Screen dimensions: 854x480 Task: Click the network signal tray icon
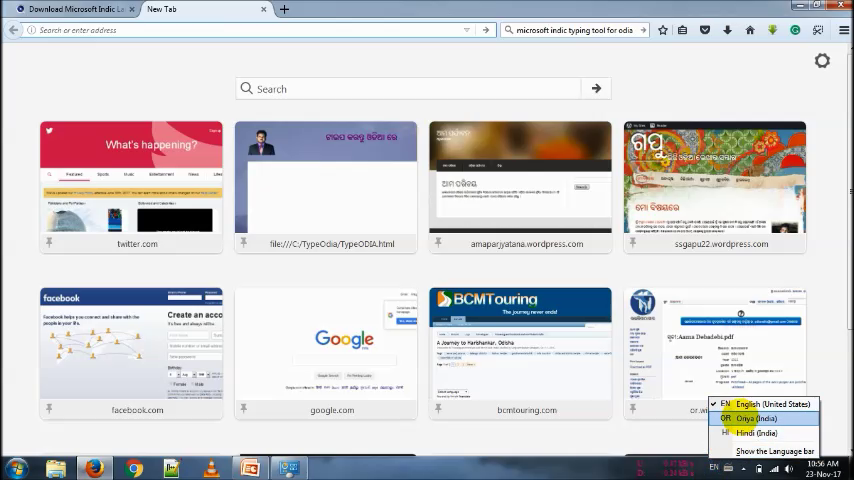click(x=774, y=468)
